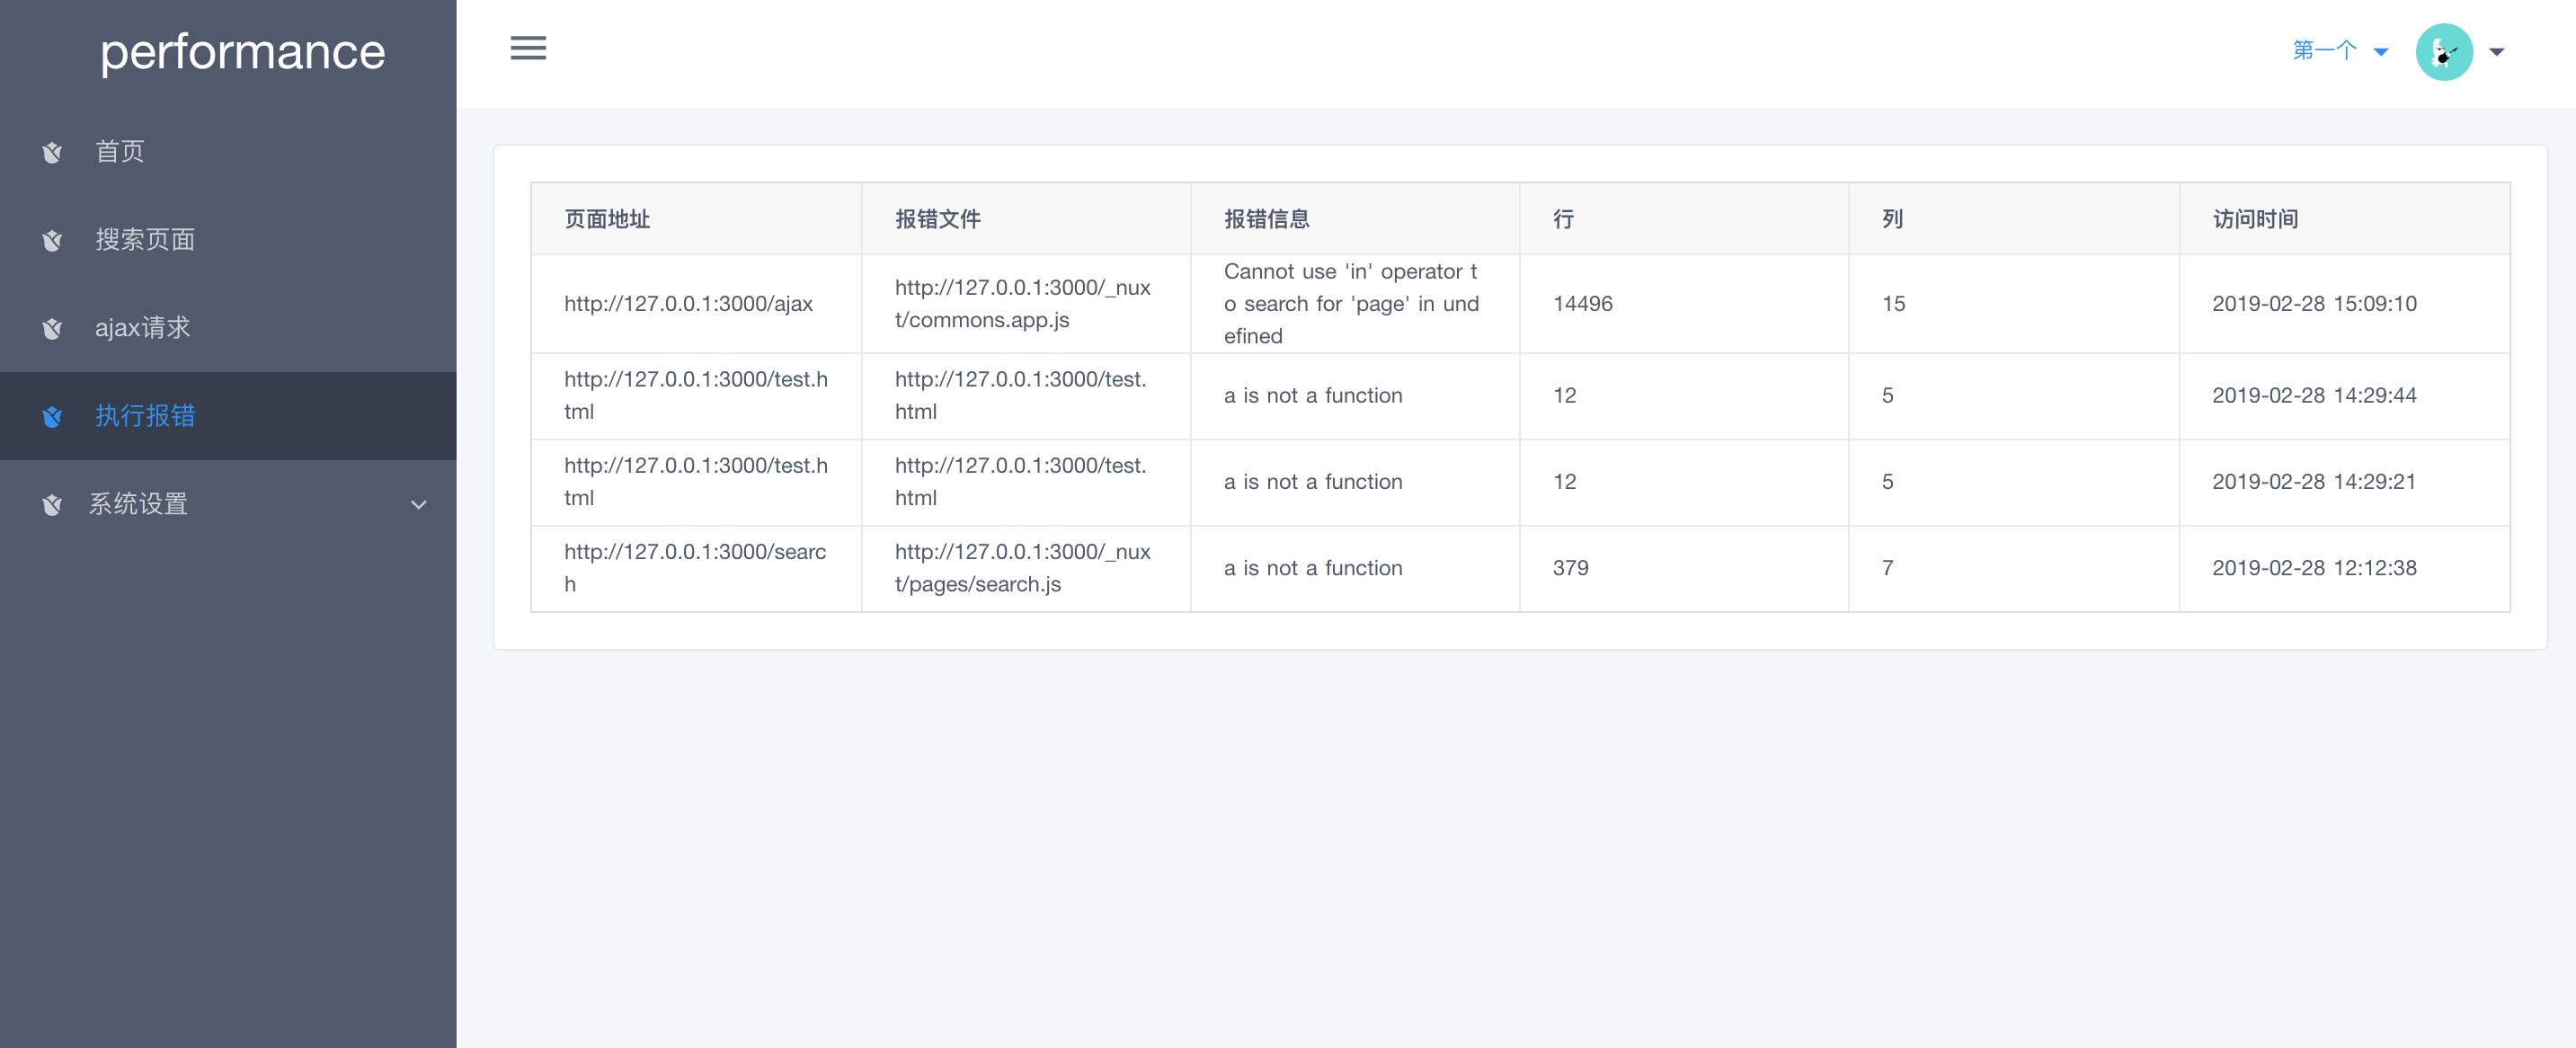Screen dimensions: 2576x1048
Task: Click the round user avatar
Action: (2444, 52)
